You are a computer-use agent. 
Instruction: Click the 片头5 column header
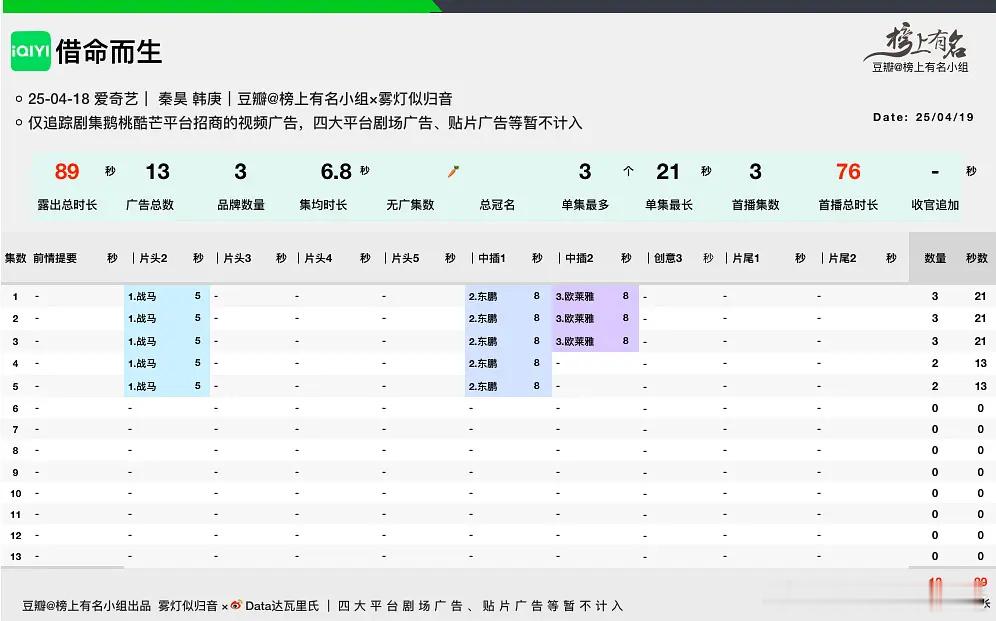point(405,258)
